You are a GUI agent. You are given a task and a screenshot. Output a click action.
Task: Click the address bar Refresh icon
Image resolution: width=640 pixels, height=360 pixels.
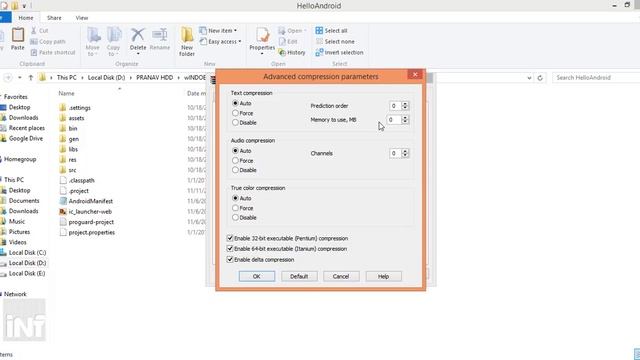pos(540,78)
